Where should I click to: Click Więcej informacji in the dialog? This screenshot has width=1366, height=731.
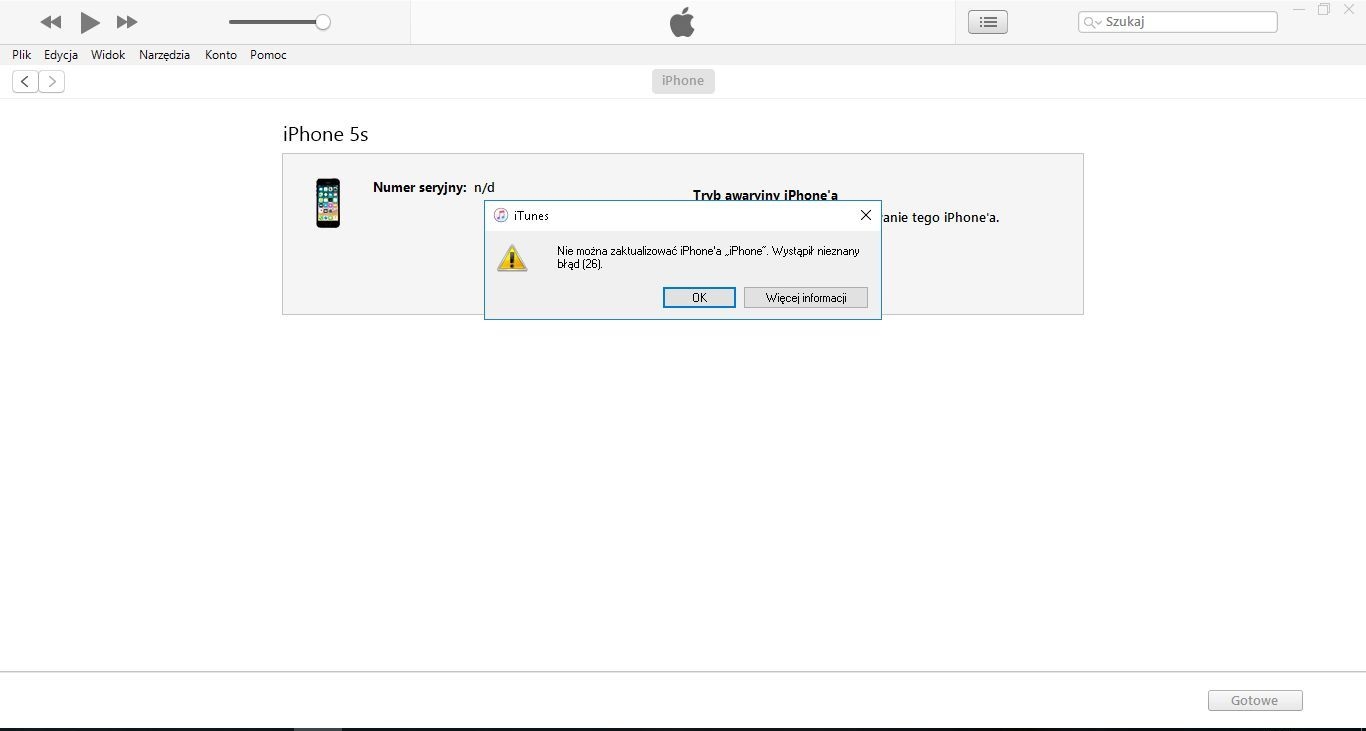point(806,297)
